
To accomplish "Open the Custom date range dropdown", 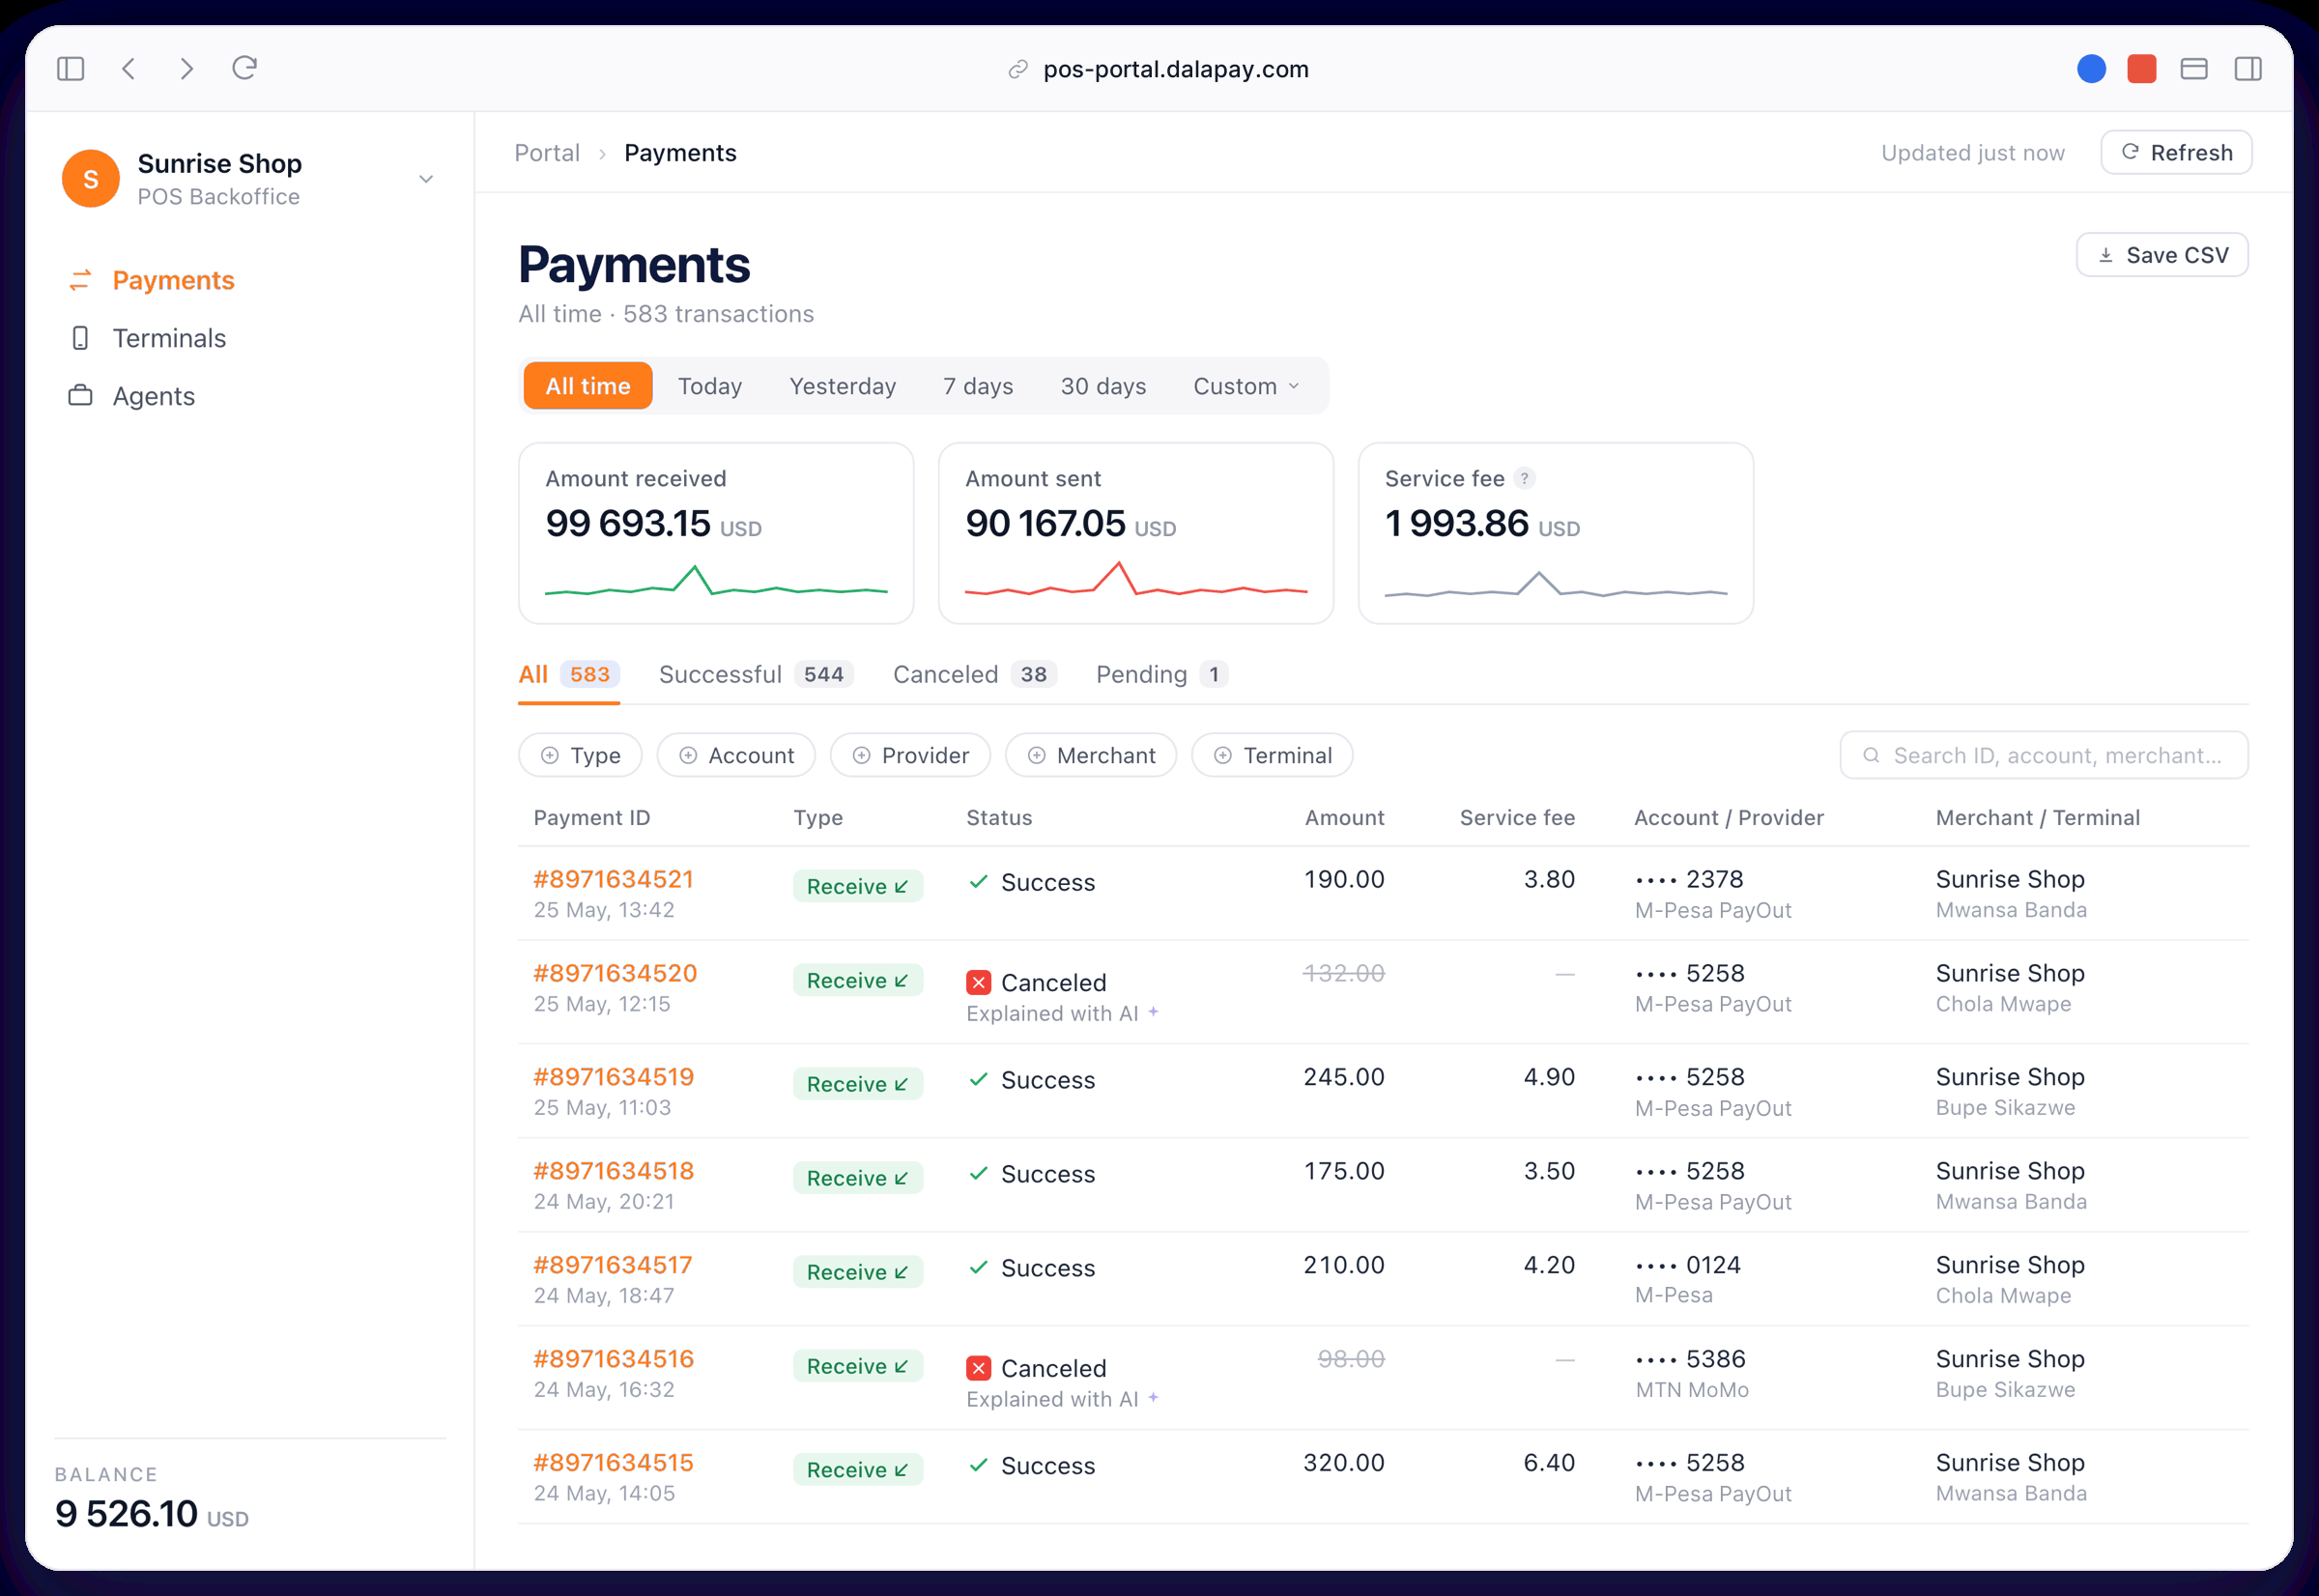I will (x=1246, y=386).
